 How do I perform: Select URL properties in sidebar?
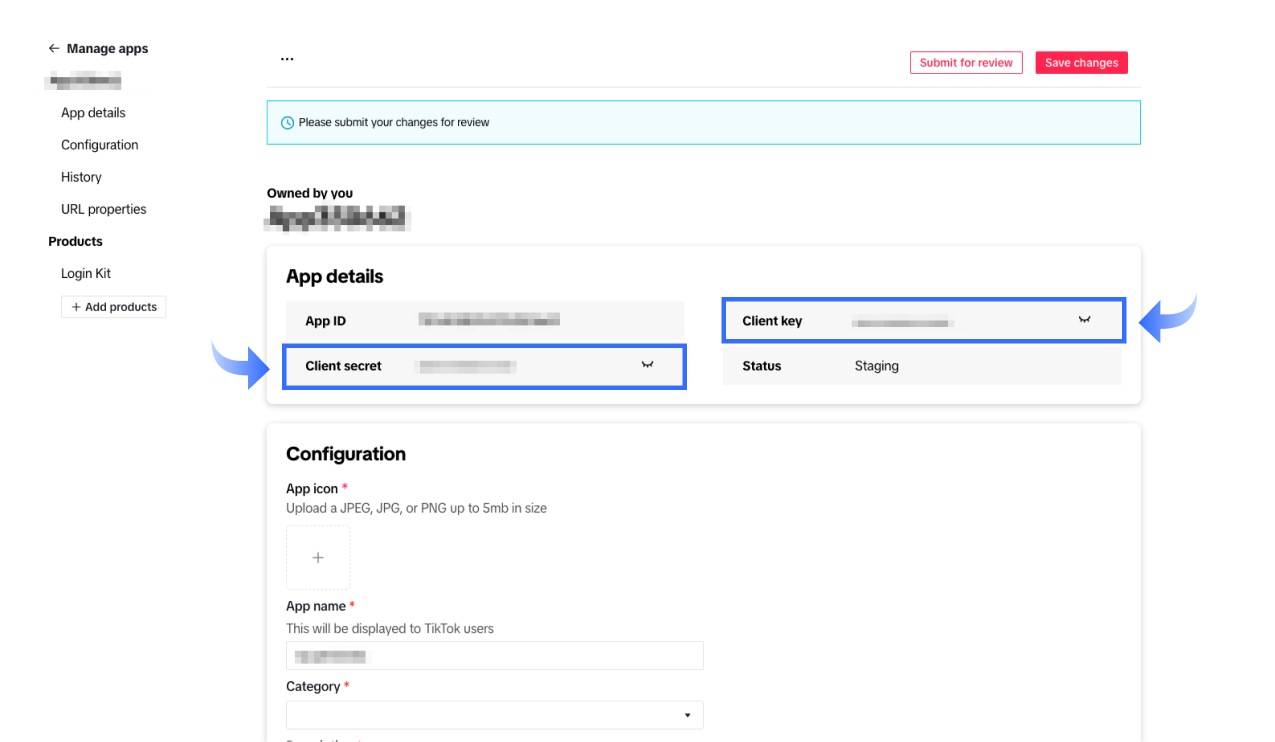pyautogui.click(x=103, y=209)
